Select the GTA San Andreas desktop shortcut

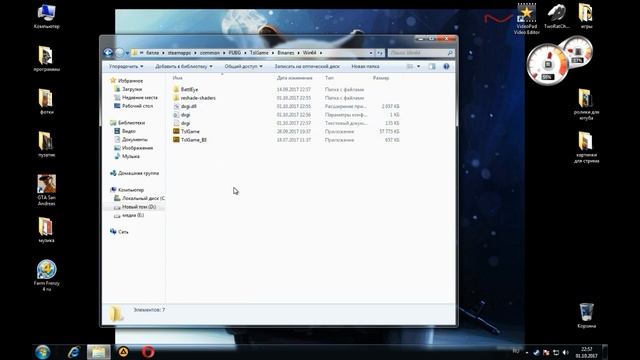click(47, 190)
